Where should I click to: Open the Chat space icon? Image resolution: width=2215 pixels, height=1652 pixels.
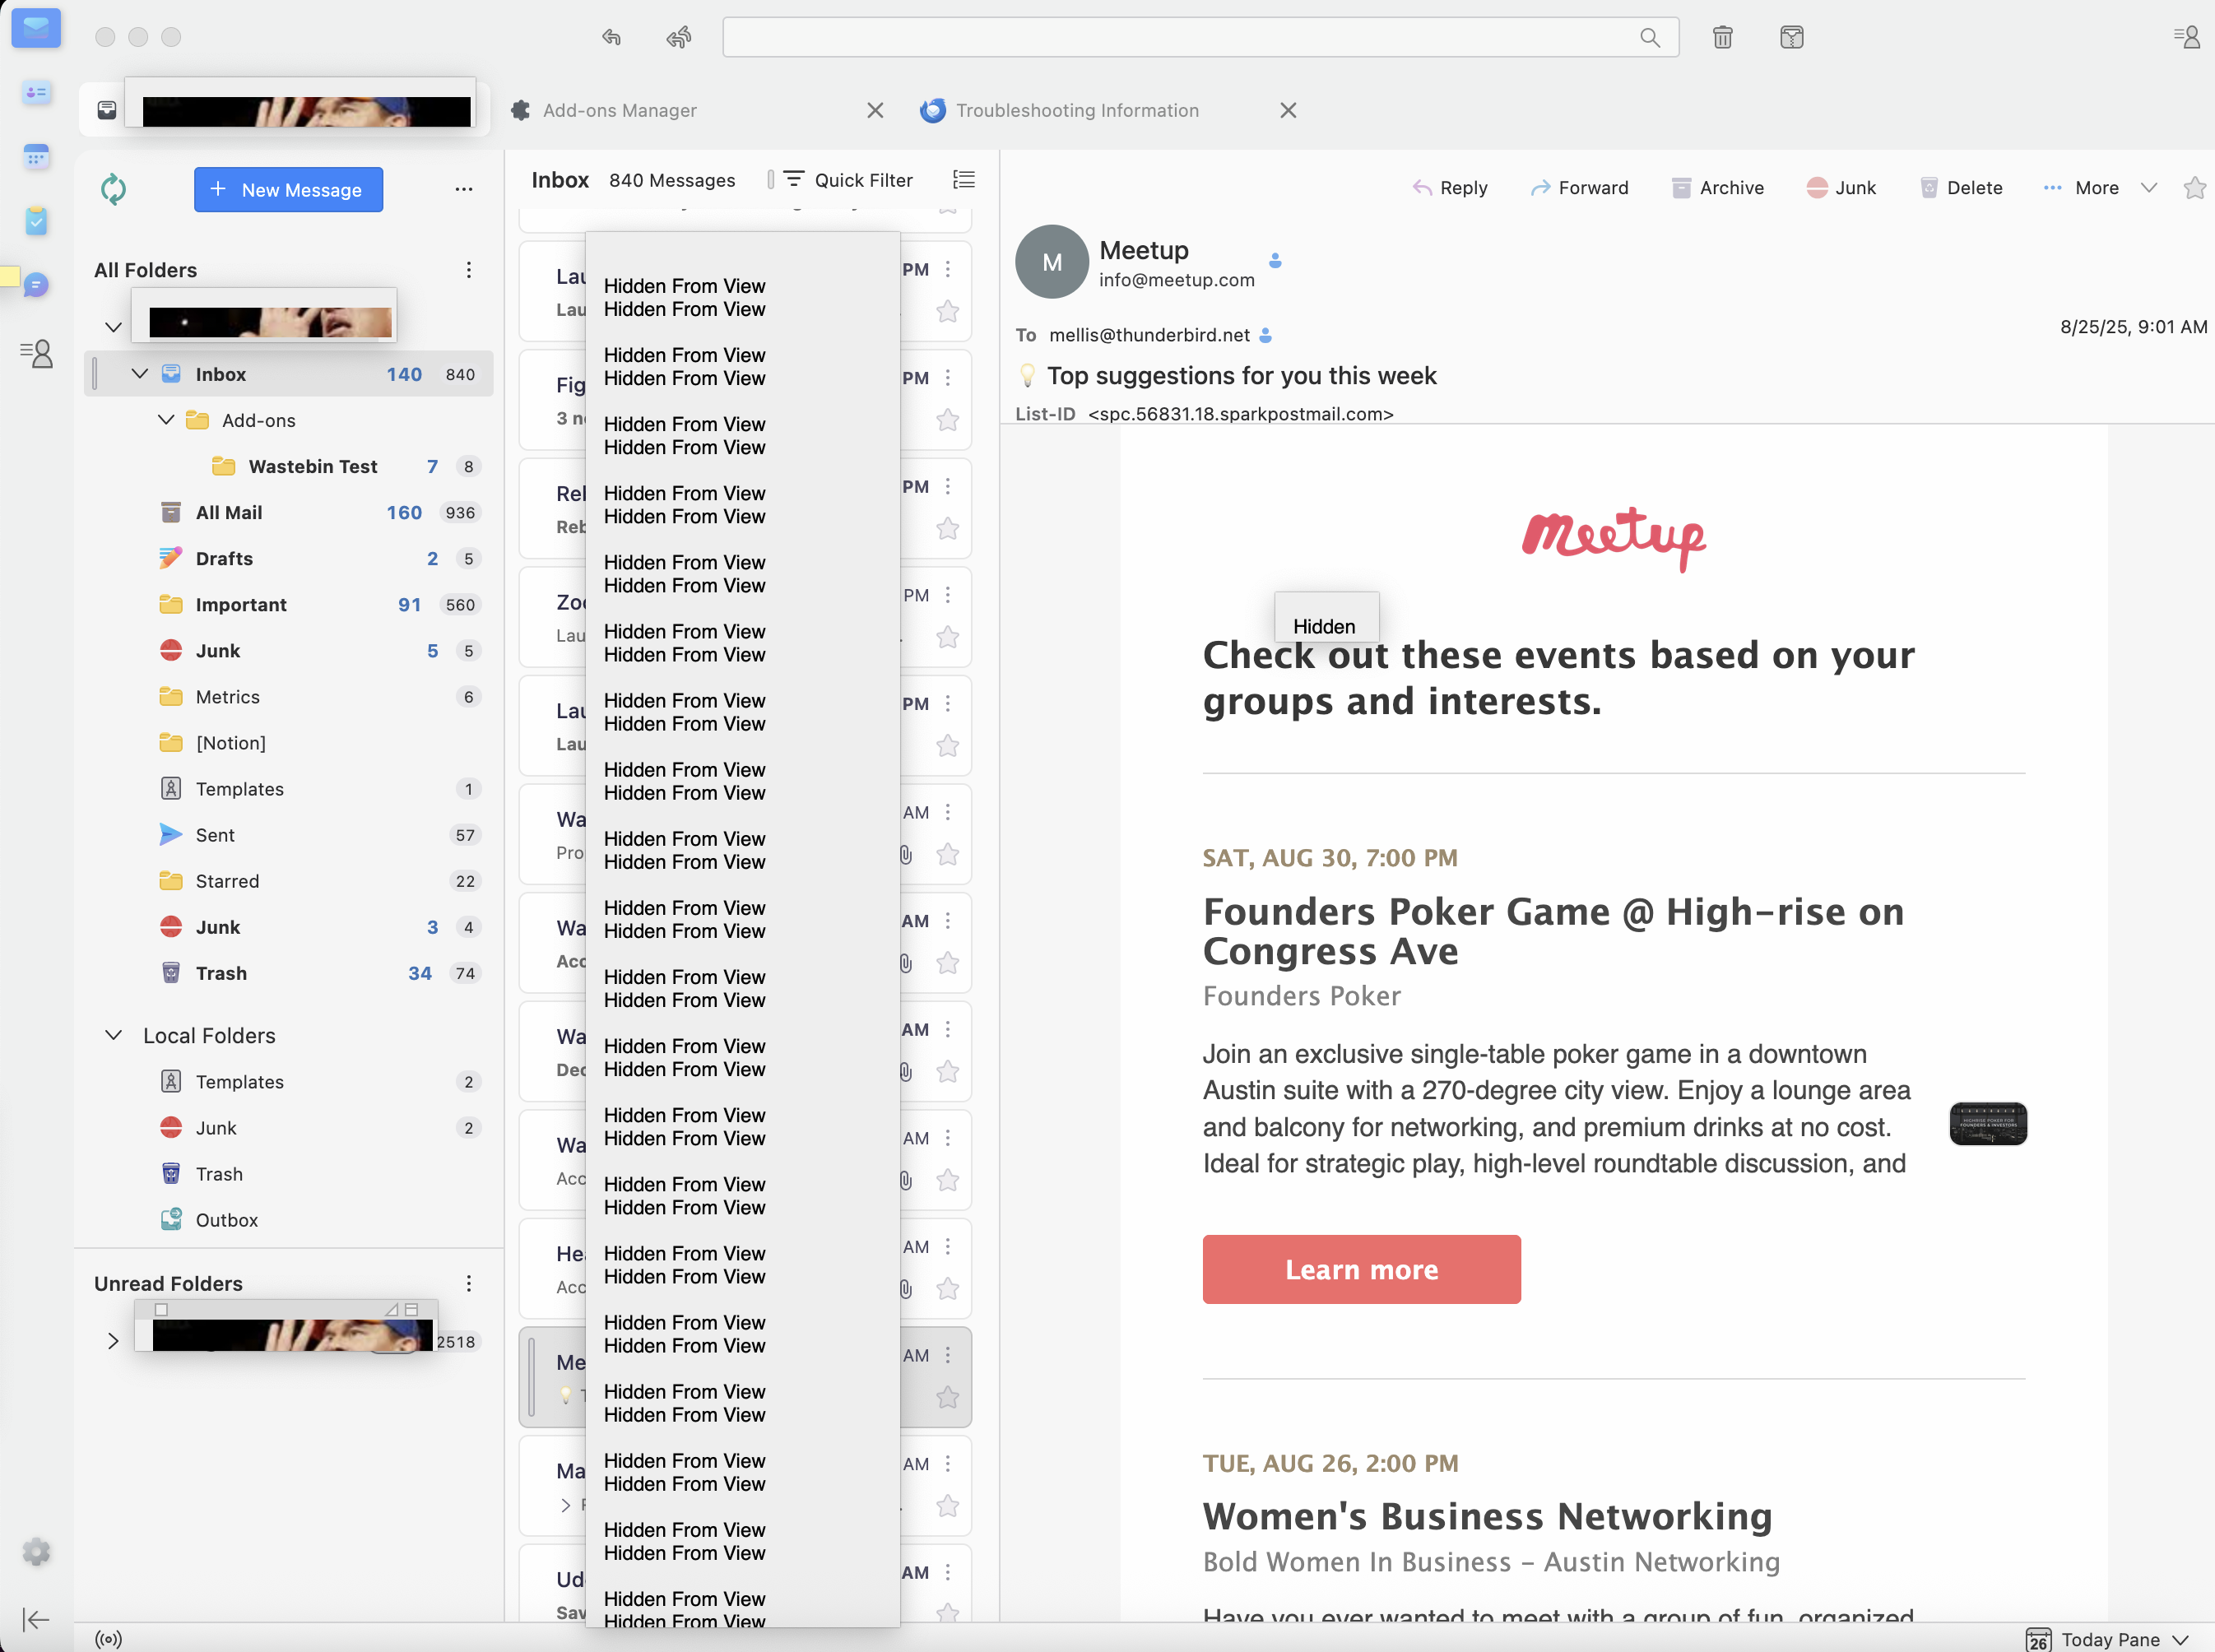tap(37, 286)
